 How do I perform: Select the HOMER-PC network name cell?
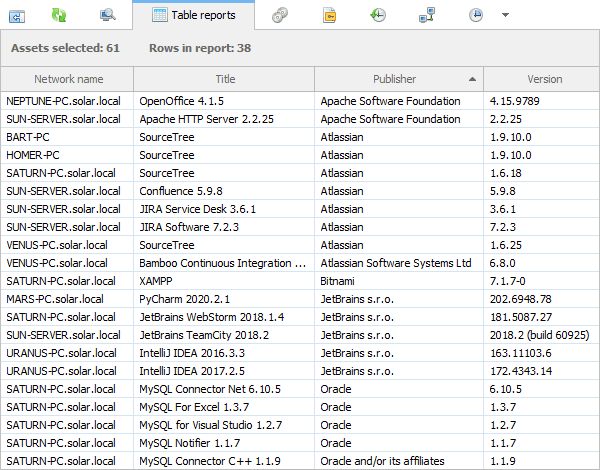pyautogui.click(x=67, y=155)
